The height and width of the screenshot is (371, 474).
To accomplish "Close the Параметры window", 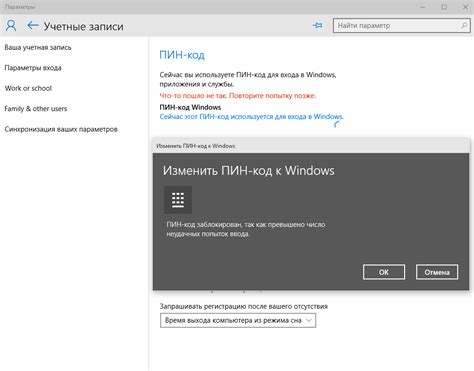I will coord(465,7).
